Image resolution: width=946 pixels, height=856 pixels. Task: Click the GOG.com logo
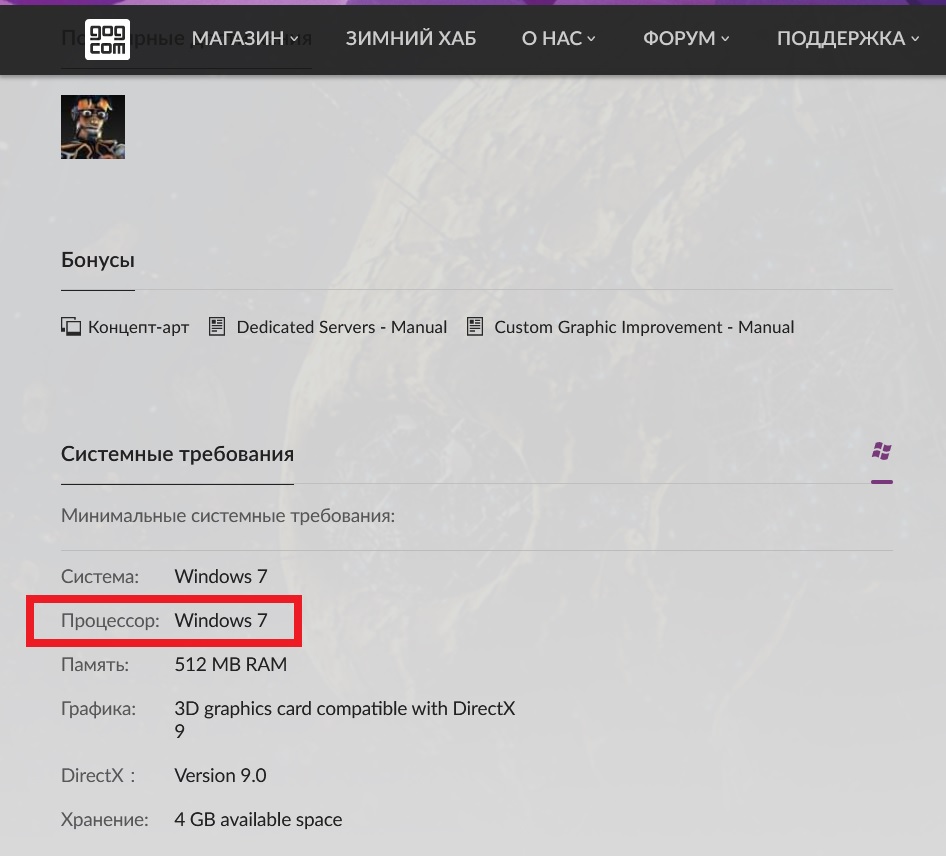point(107,39)
